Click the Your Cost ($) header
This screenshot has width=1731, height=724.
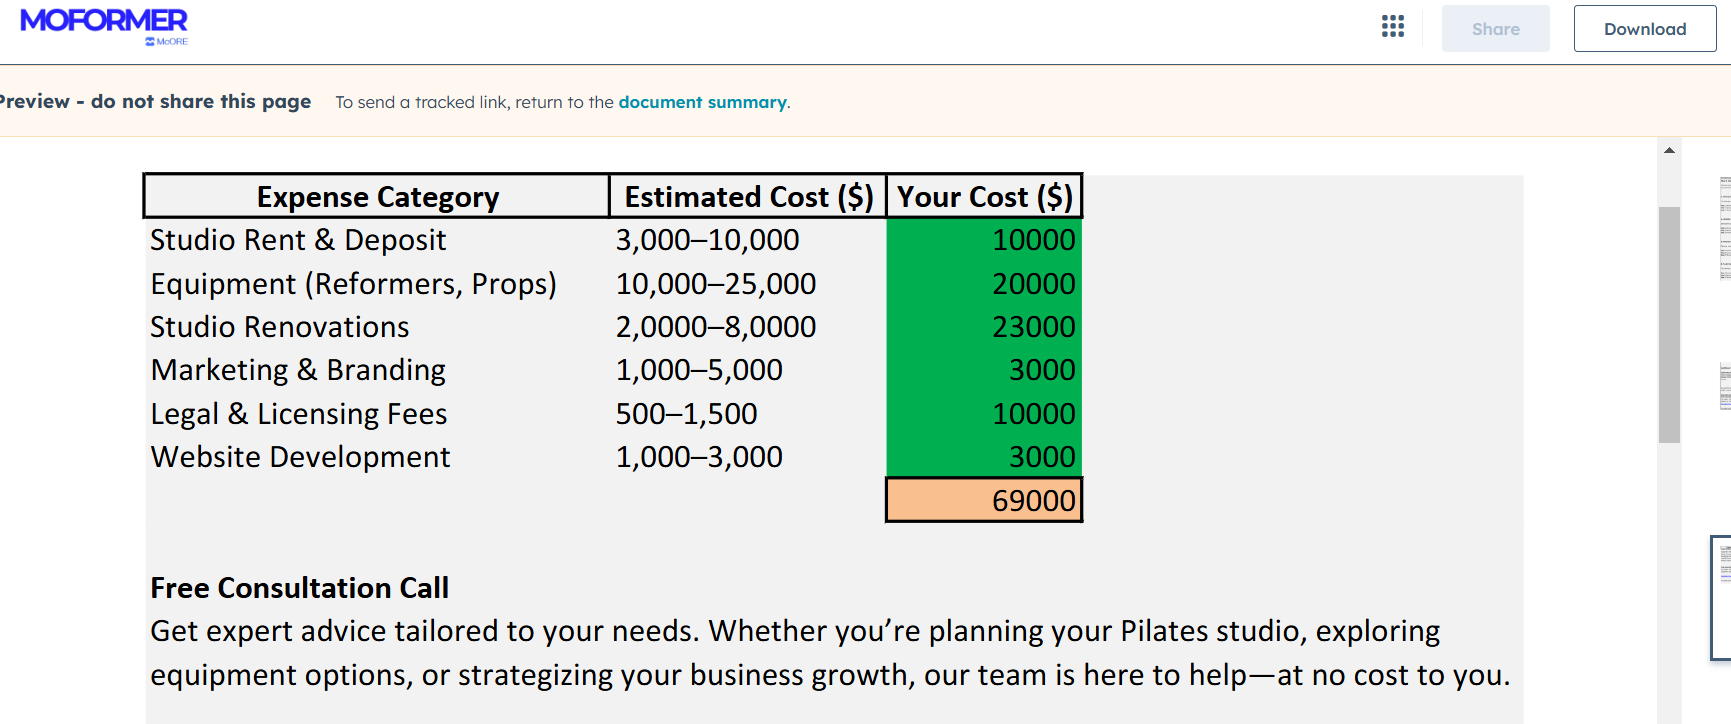(984, 197)
